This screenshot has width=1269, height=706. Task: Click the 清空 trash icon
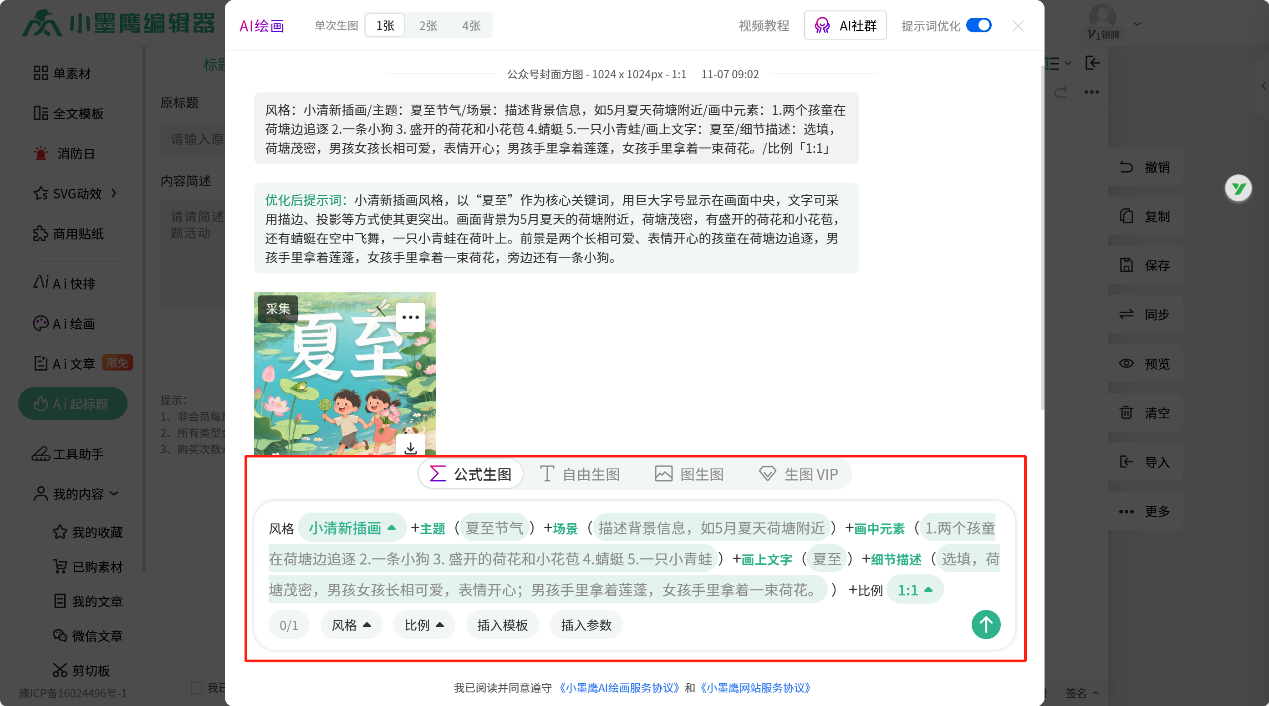1127,412
